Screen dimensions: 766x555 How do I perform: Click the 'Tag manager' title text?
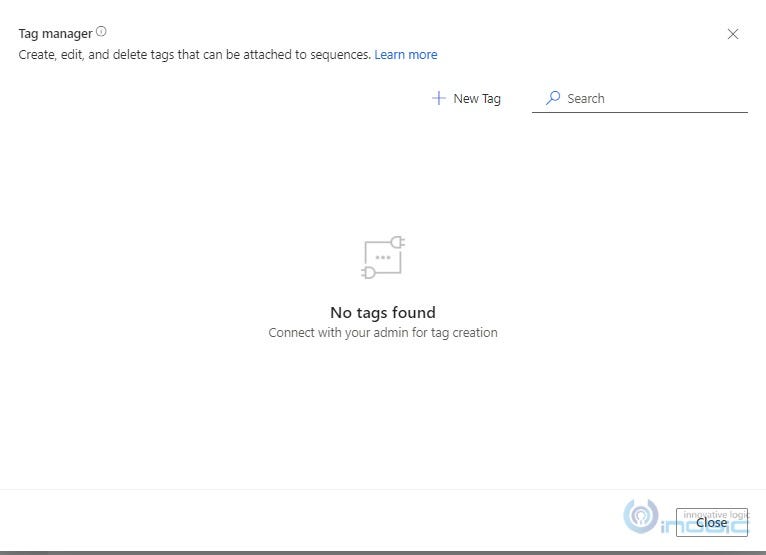click(55, 34)
